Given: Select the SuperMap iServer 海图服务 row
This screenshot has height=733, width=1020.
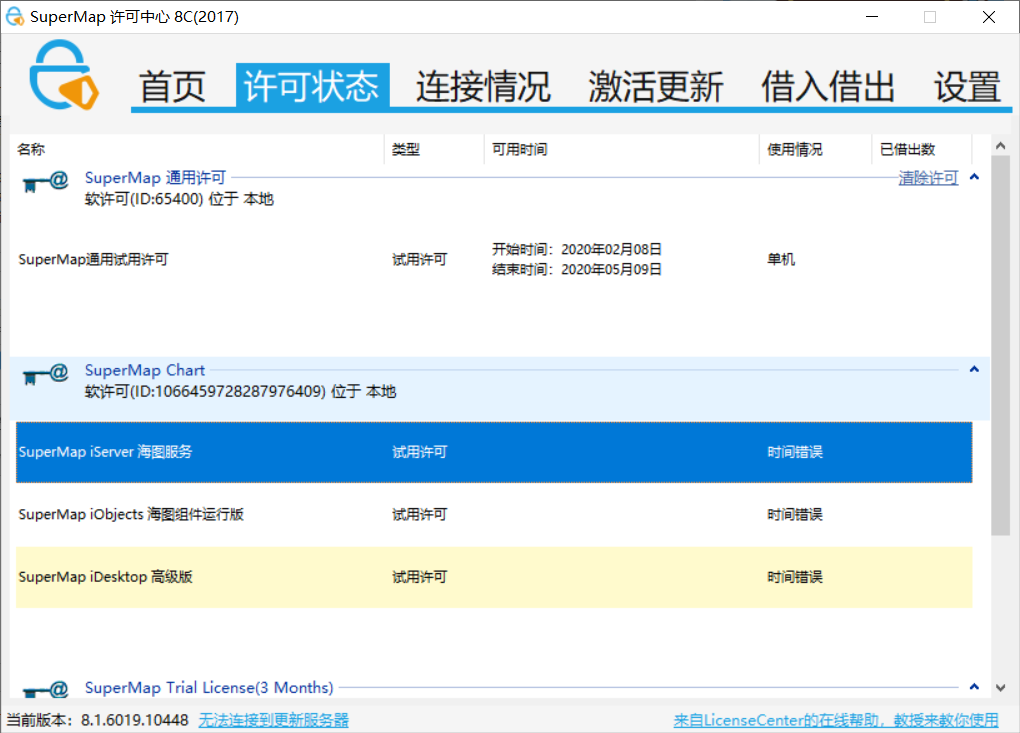Looking at the screenshot, I should coord(494,452).
